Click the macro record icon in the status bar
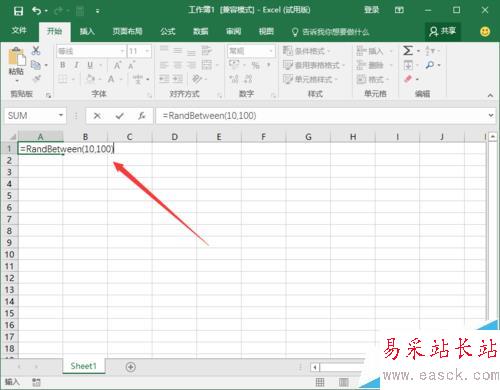This screenshot has height=390, width=500. click(36, 382)
